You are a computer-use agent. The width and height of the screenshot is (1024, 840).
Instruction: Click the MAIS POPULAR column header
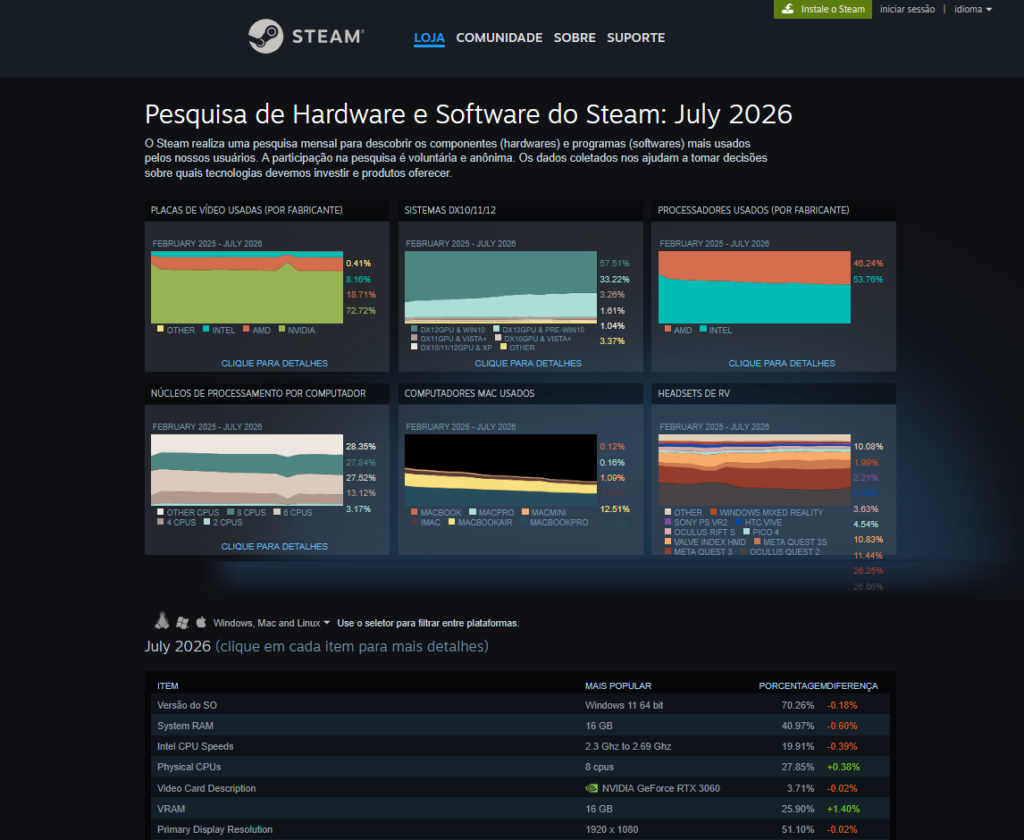pos(618,686)
